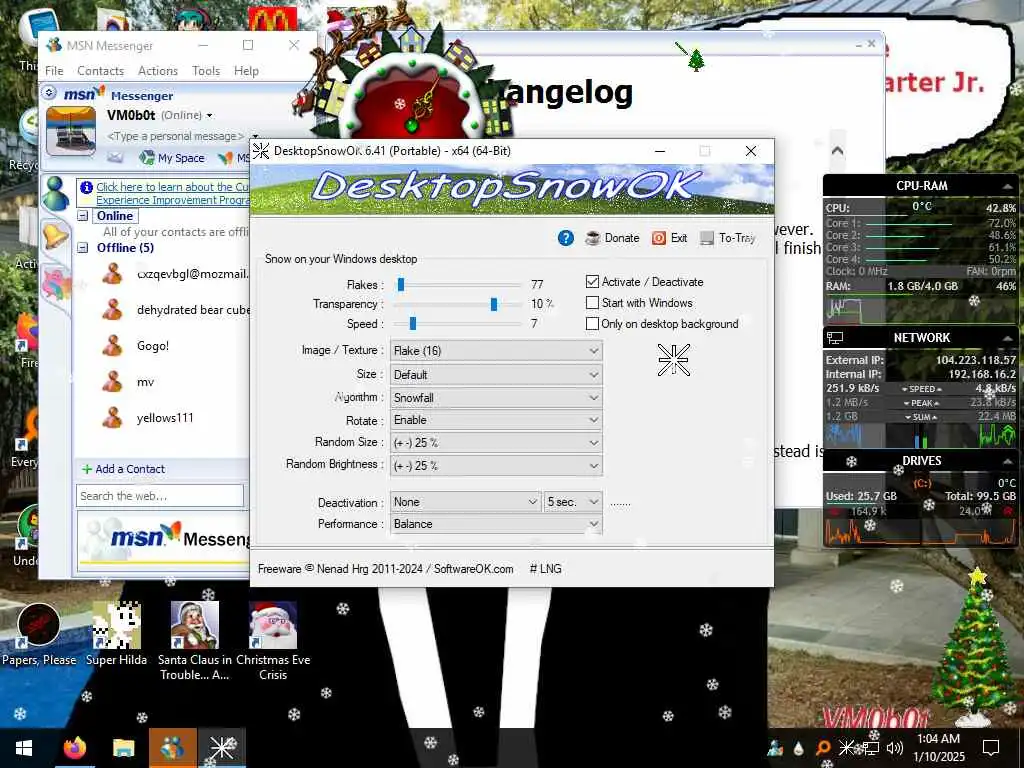
Task: Open the Algorithm dropdown showing Snowfall
Action: [x=496, y=397]
